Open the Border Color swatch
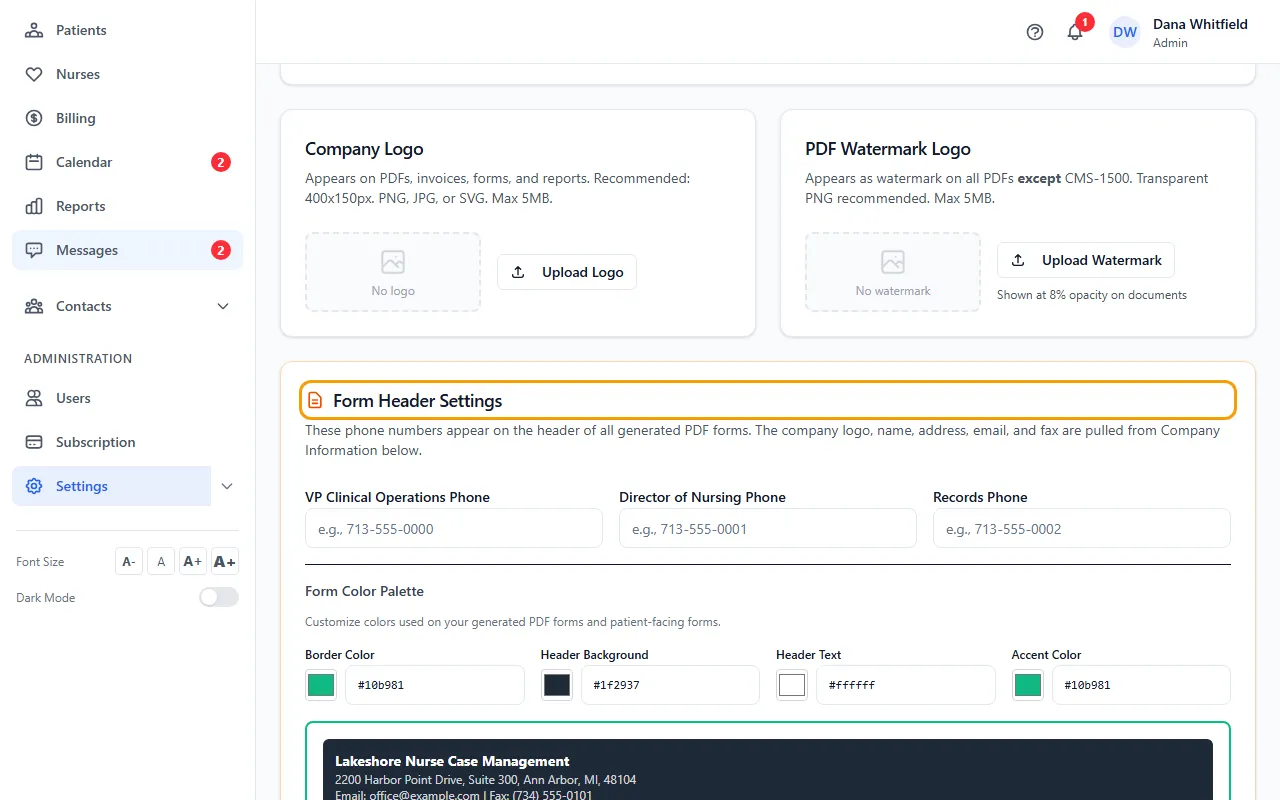Viewport: 1280px width, 800px height. click(321, 685)
